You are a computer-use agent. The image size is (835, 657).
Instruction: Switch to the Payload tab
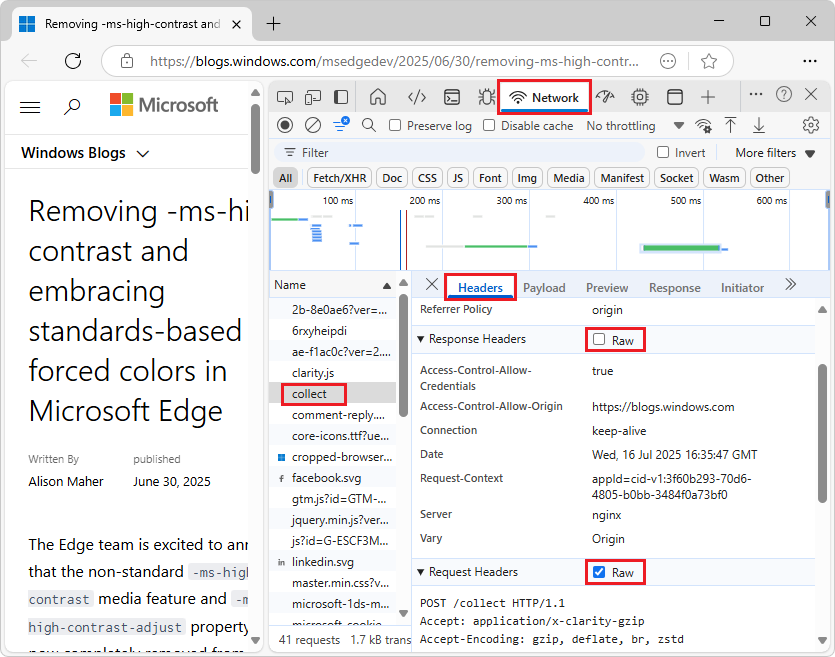(x=544, y=287)
